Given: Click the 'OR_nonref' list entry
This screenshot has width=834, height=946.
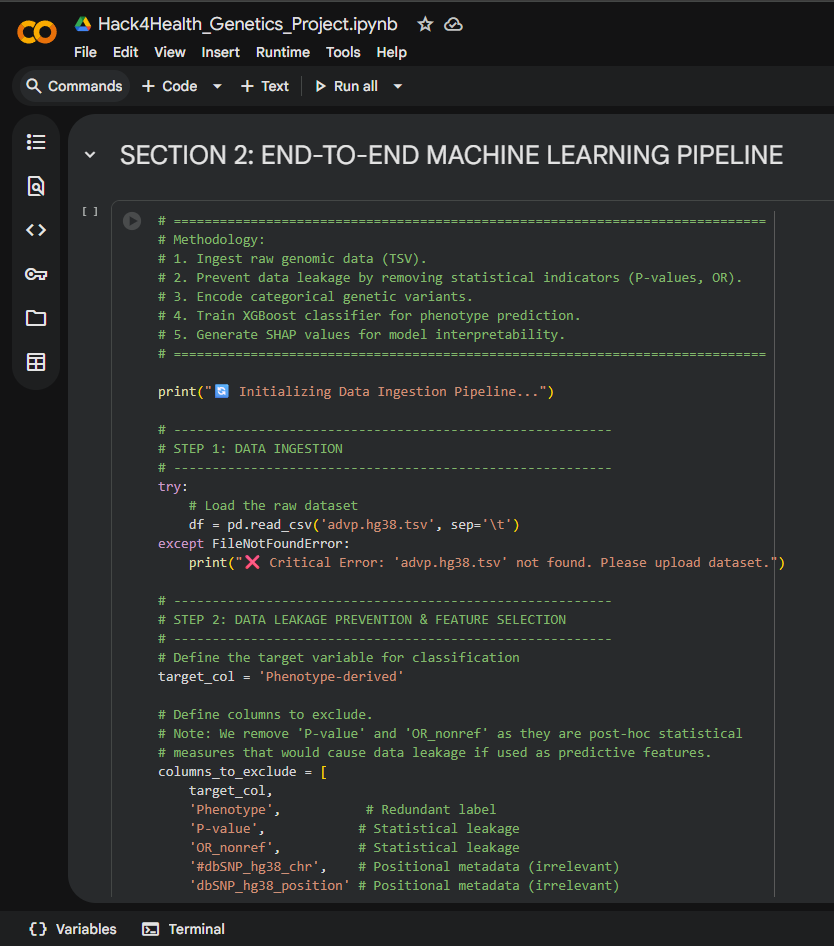Looking at the screenshot, I should pyautogui.click(x=235, y=848).
